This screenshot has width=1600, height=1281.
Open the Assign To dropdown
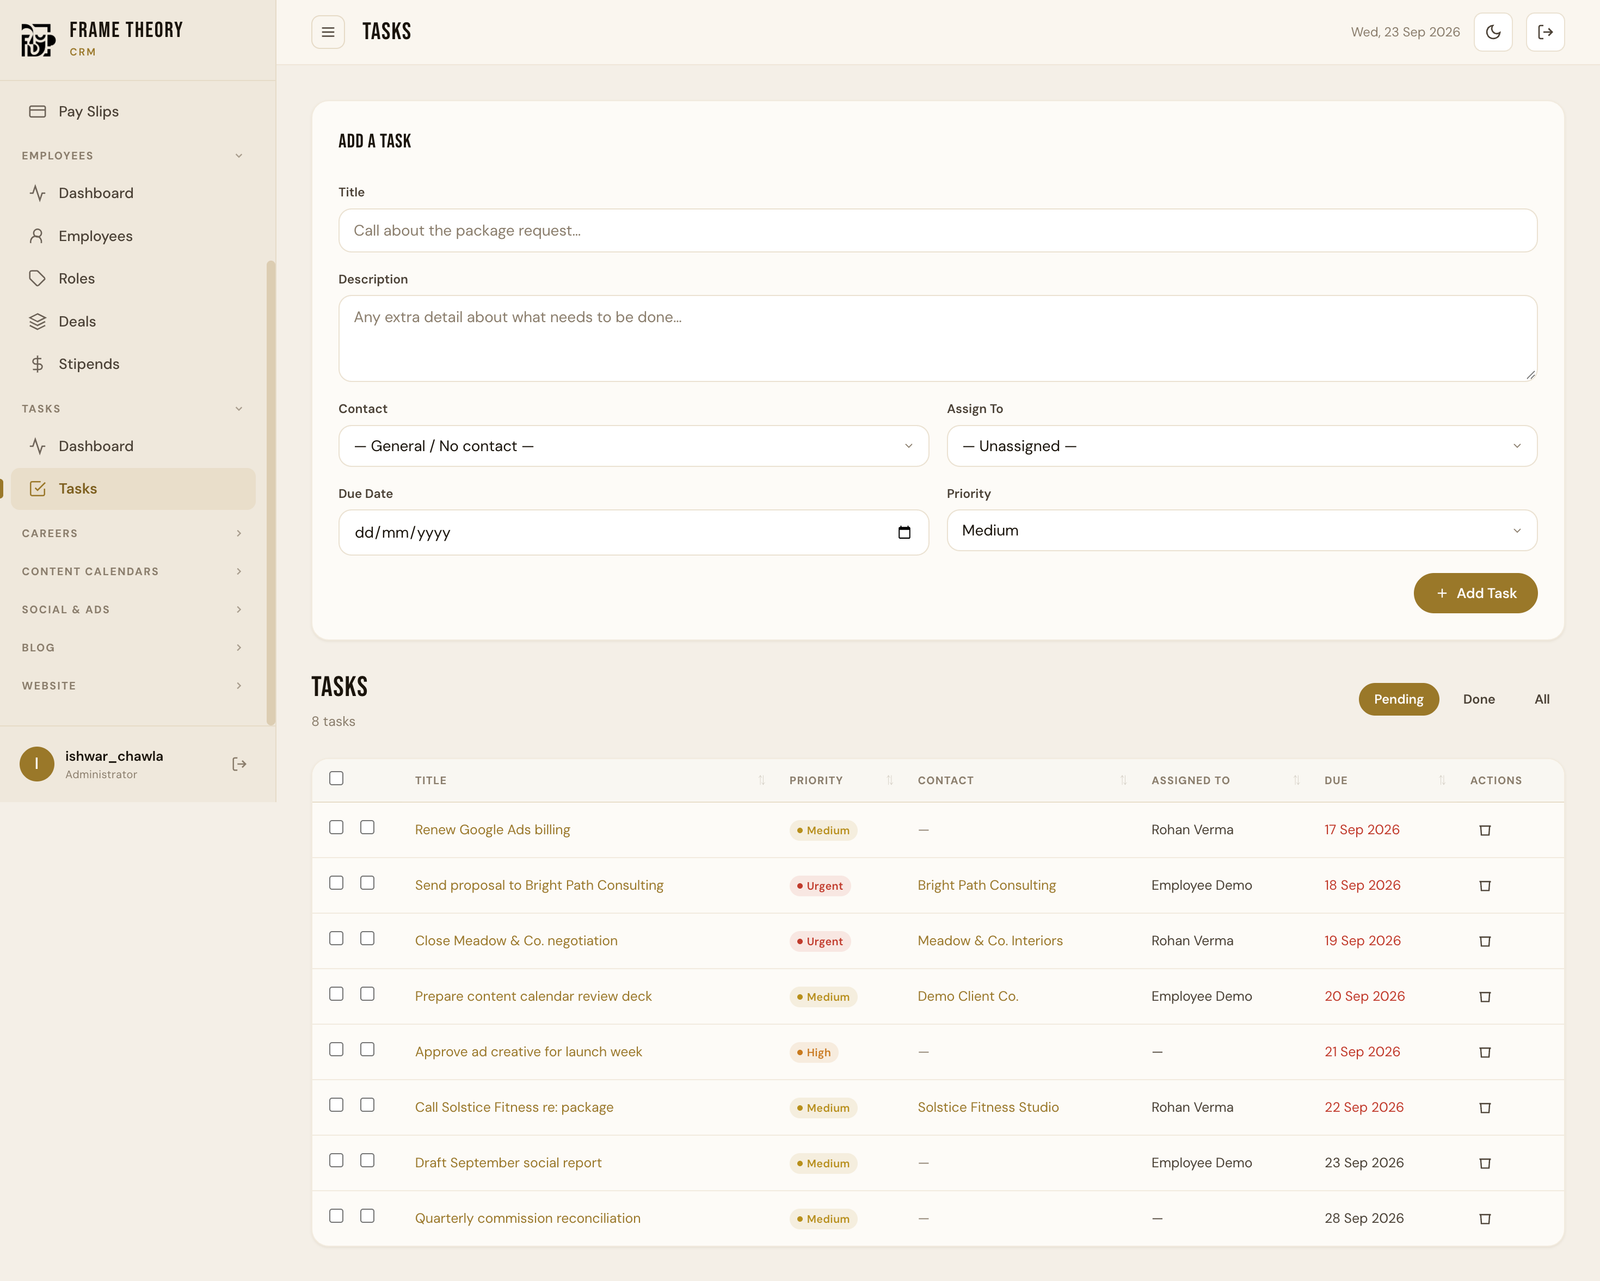click(x=1242, y=446)
